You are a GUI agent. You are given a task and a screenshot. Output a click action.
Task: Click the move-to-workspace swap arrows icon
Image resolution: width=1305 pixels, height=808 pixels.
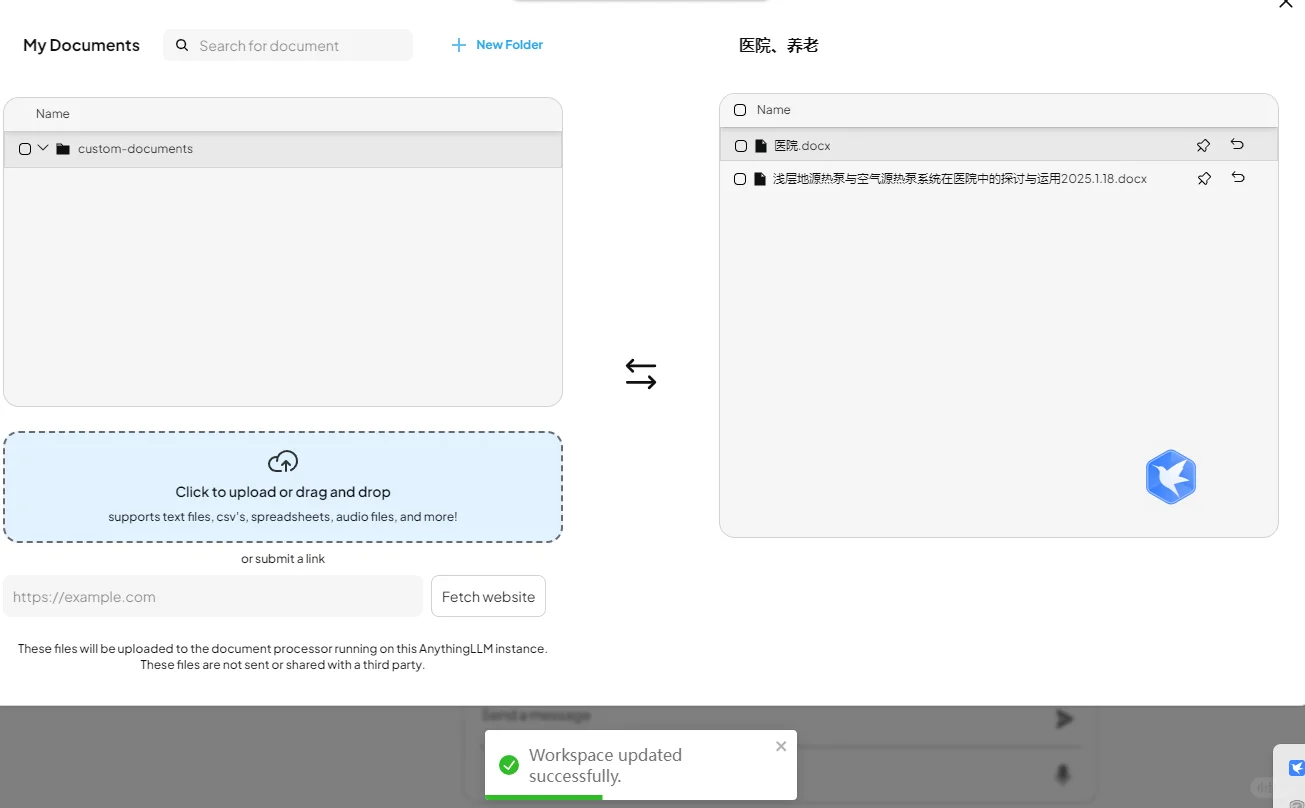[x=641, y=374]
